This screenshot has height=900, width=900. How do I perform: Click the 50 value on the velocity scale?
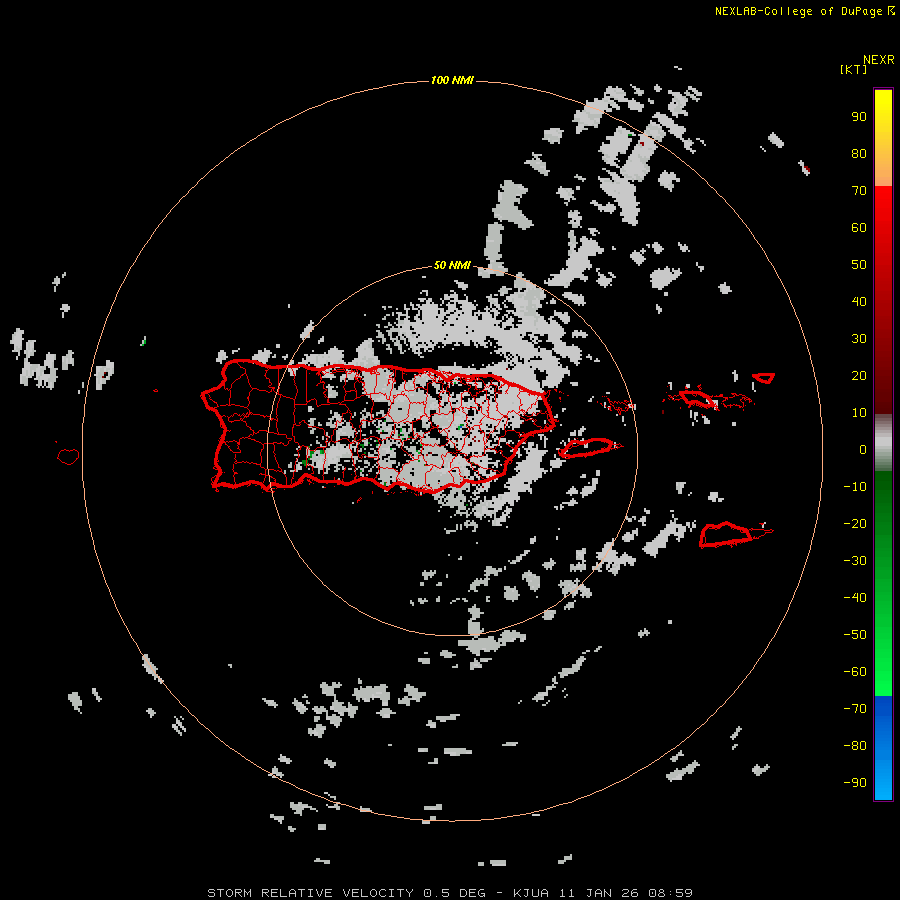tap(859, 265)
